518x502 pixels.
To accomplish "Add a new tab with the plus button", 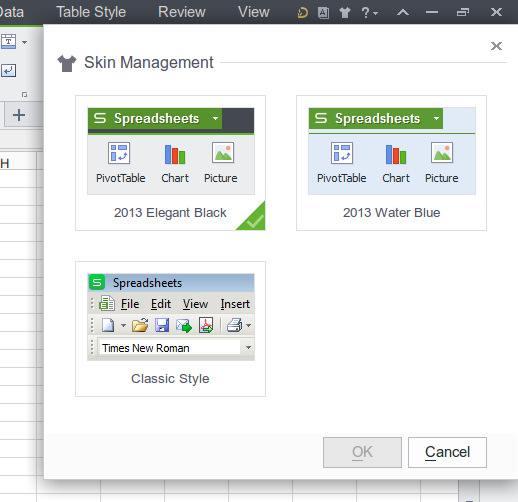I will pyautogui.click(x=19, y=115).
